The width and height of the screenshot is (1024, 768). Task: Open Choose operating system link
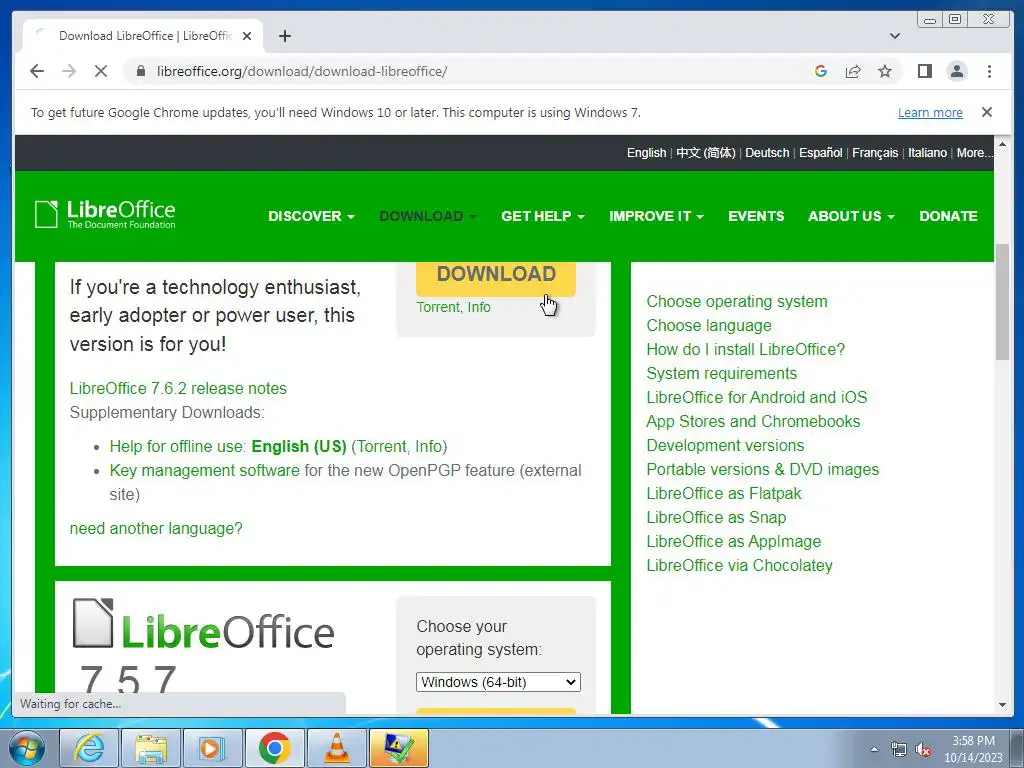tap(737, 302)
